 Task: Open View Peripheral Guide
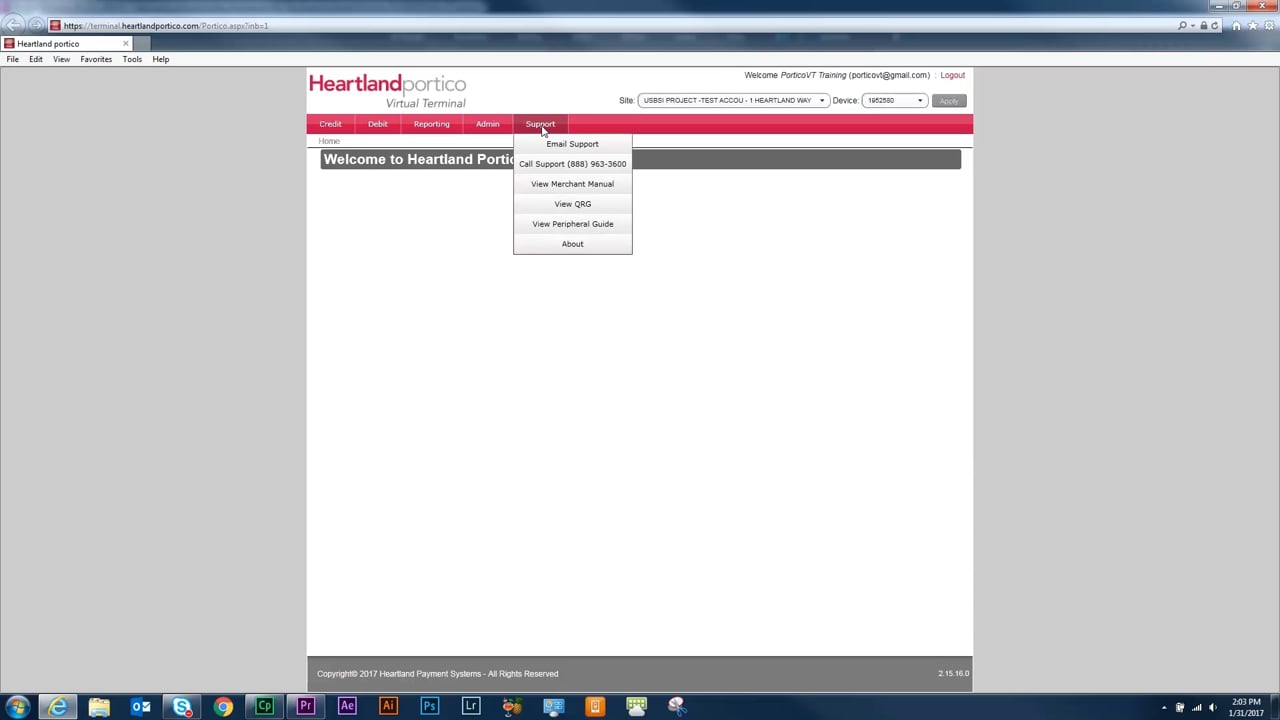point(573,224)
